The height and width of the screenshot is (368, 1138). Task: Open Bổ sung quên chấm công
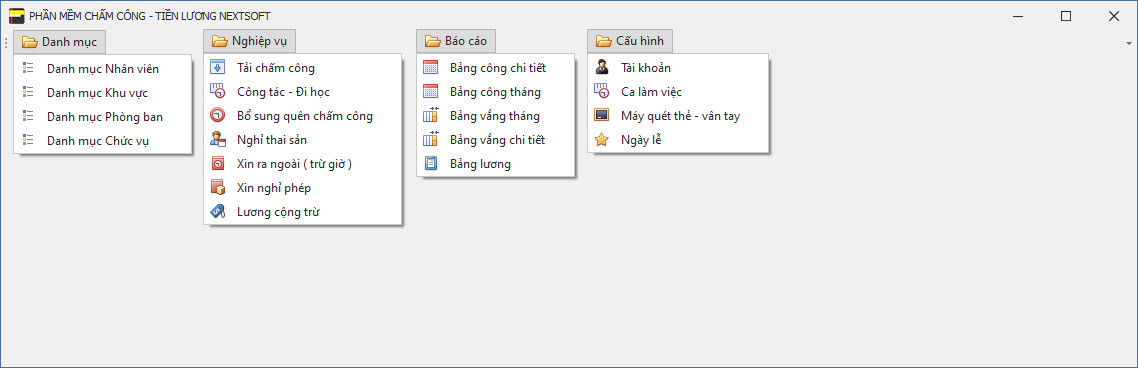click(x=303, y=115)
